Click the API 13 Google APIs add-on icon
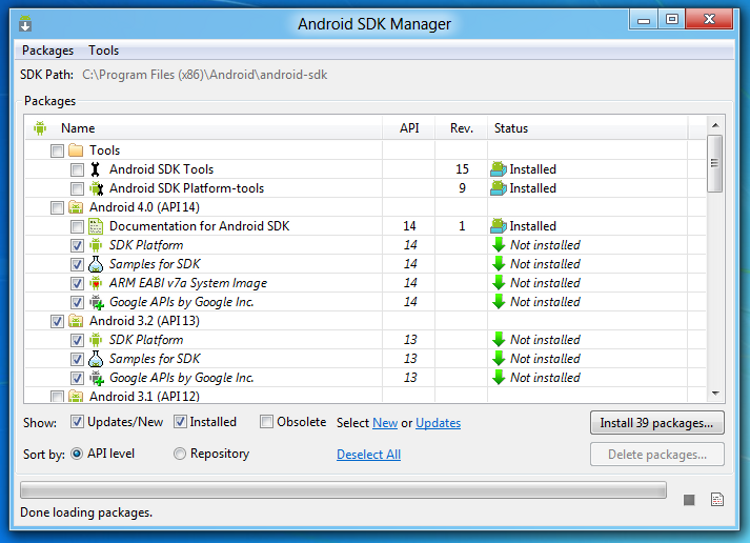 97,377
